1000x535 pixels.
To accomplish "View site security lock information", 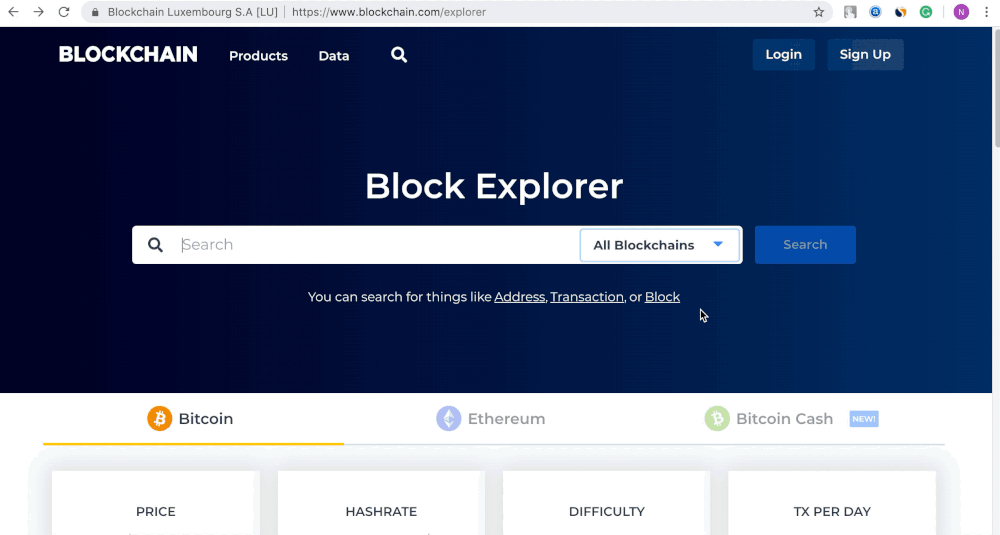I will click(x=95, y=12).
